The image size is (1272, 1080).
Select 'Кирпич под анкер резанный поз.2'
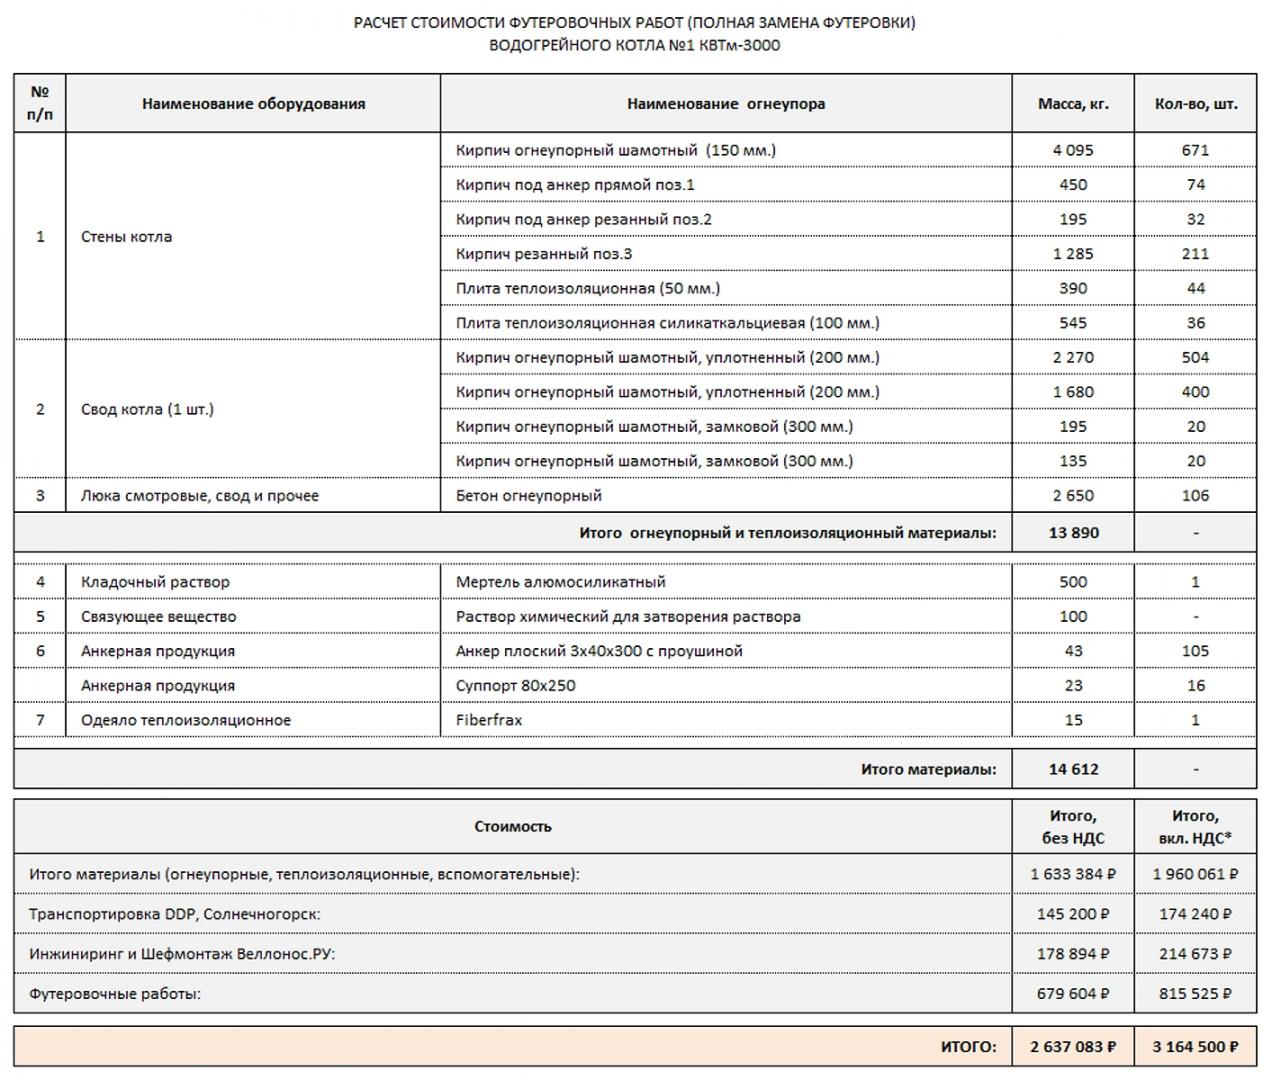click(584, 219)
